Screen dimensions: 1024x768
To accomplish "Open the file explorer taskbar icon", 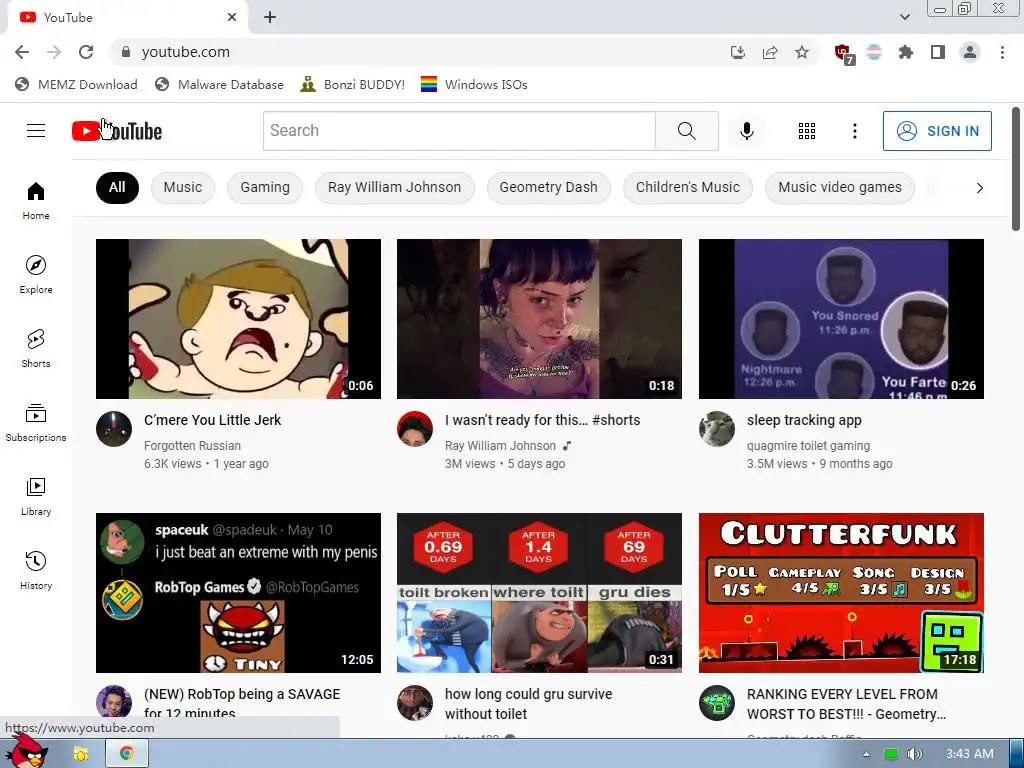I will tap(80, 754).
